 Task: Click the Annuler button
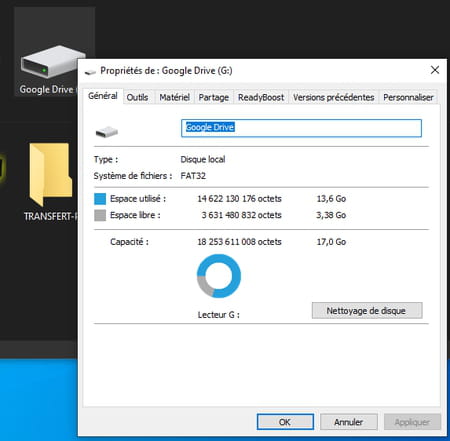click(x=349, y=422)
